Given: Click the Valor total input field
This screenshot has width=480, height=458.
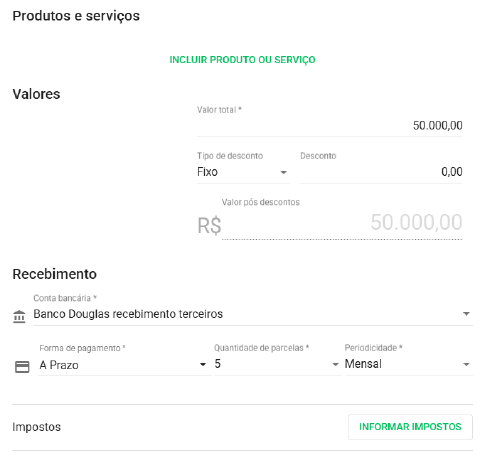Looking at the screenshot, I should tap(330, 126).
